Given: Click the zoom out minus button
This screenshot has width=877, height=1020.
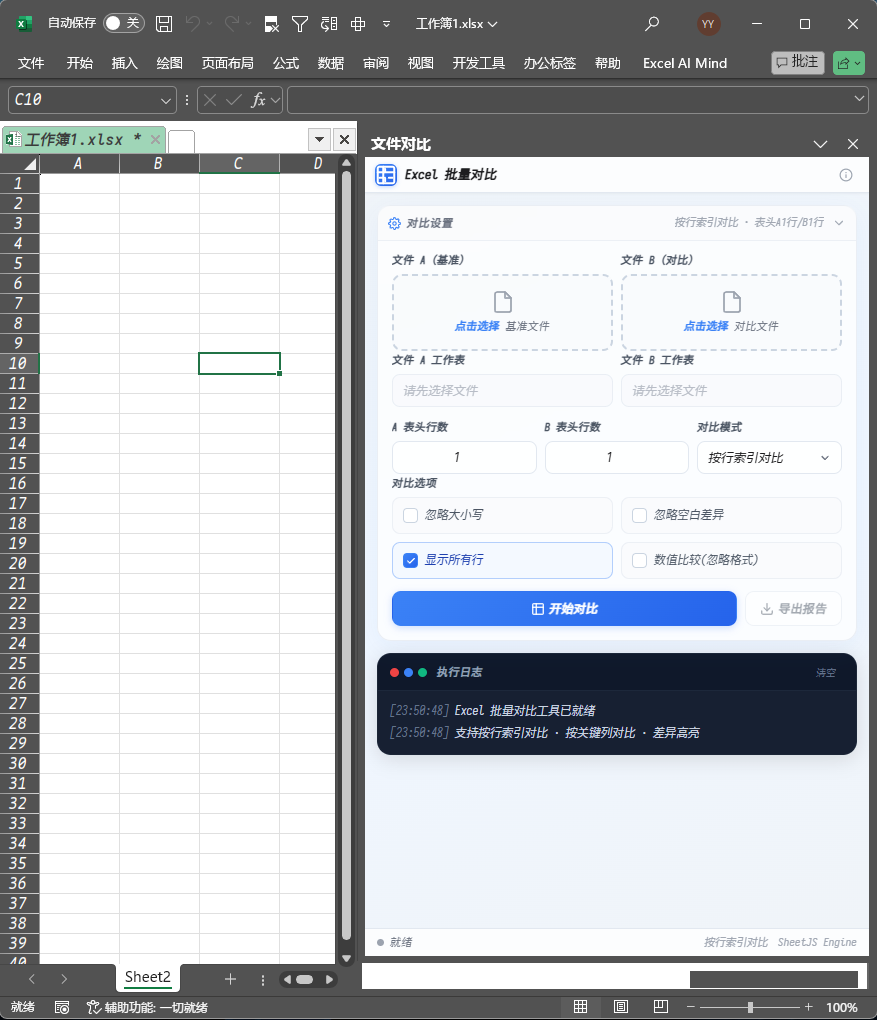Looking at the screenshot, I should pyautogui.click(x=691, y=1007).
